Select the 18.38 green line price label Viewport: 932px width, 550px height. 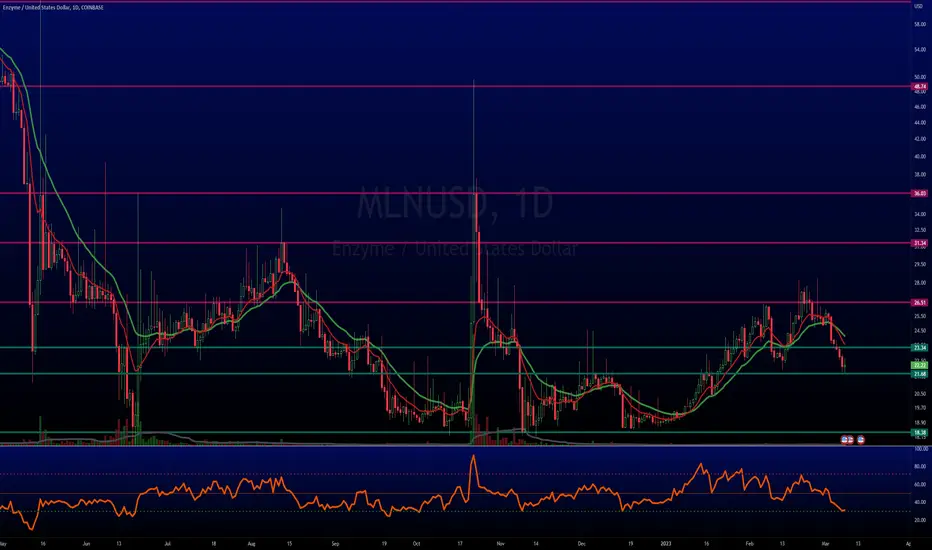920,432
